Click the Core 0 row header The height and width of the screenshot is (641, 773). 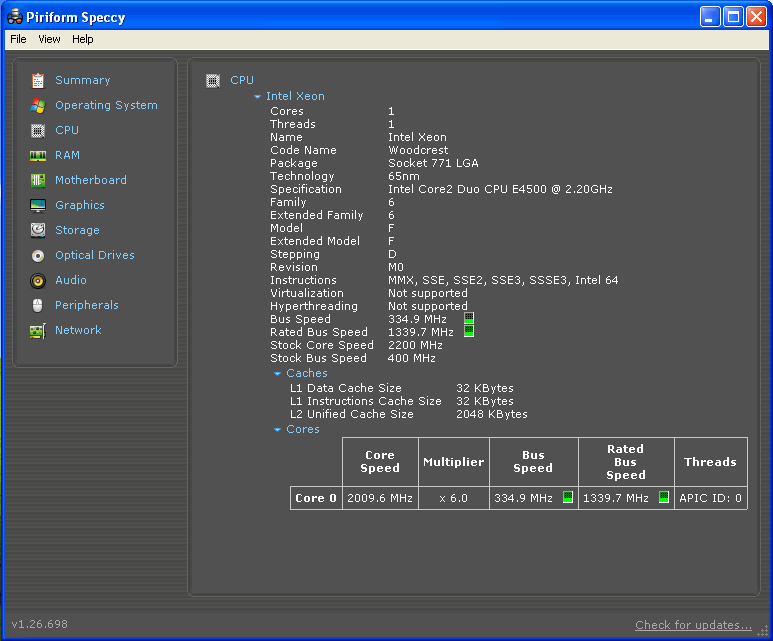click(x=316, y=498)
